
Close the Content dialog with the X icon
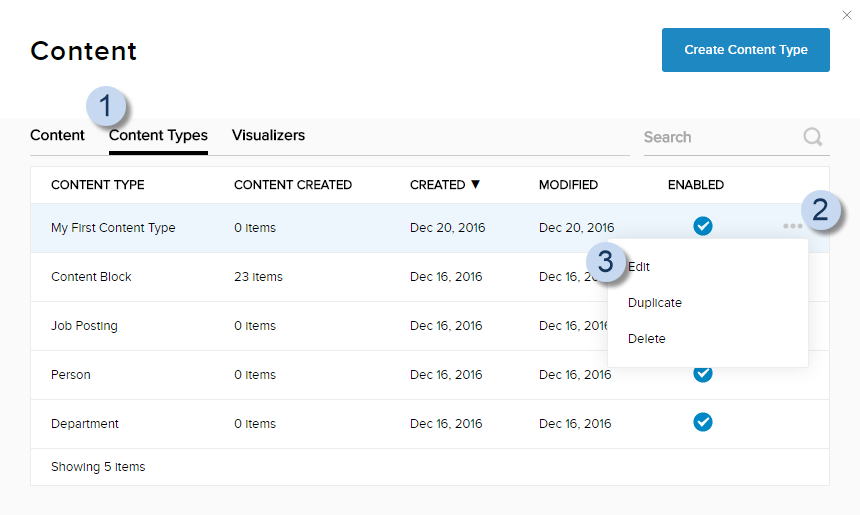pyautogui.click(x=848, y=14)
